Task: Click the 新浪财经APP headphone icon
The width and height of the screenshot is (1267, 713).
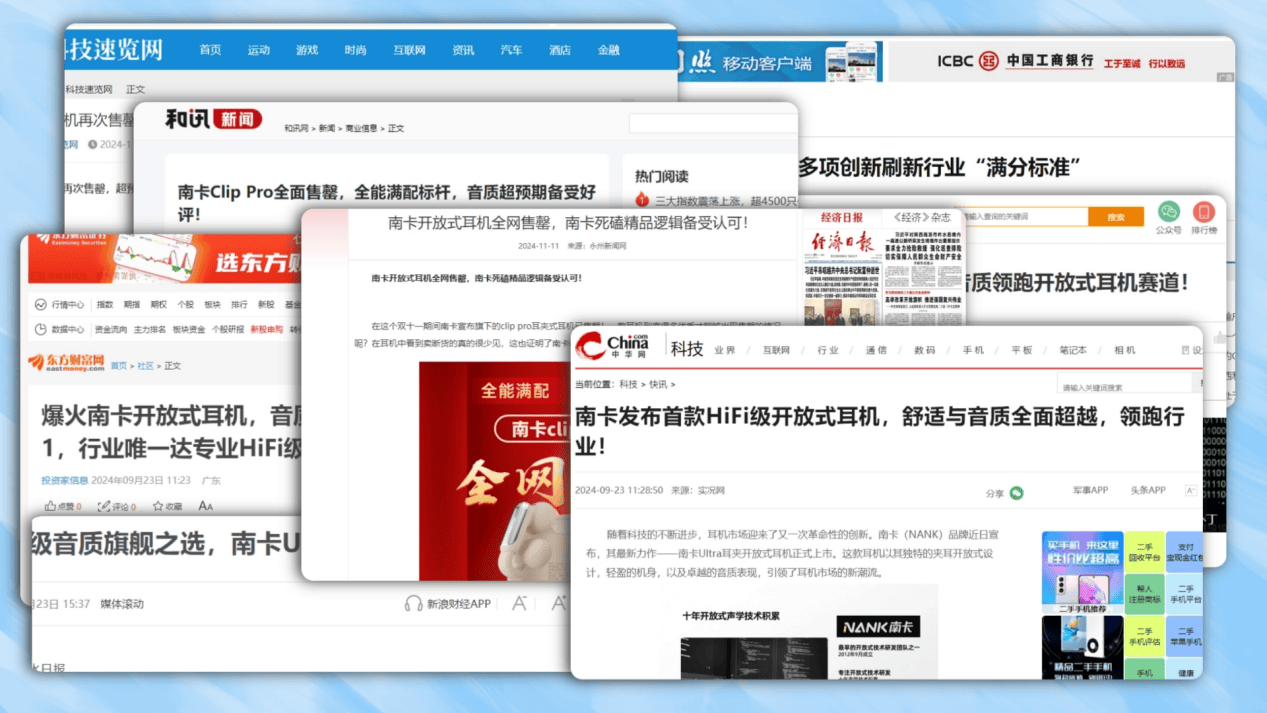Action: (x=413, y=604)
